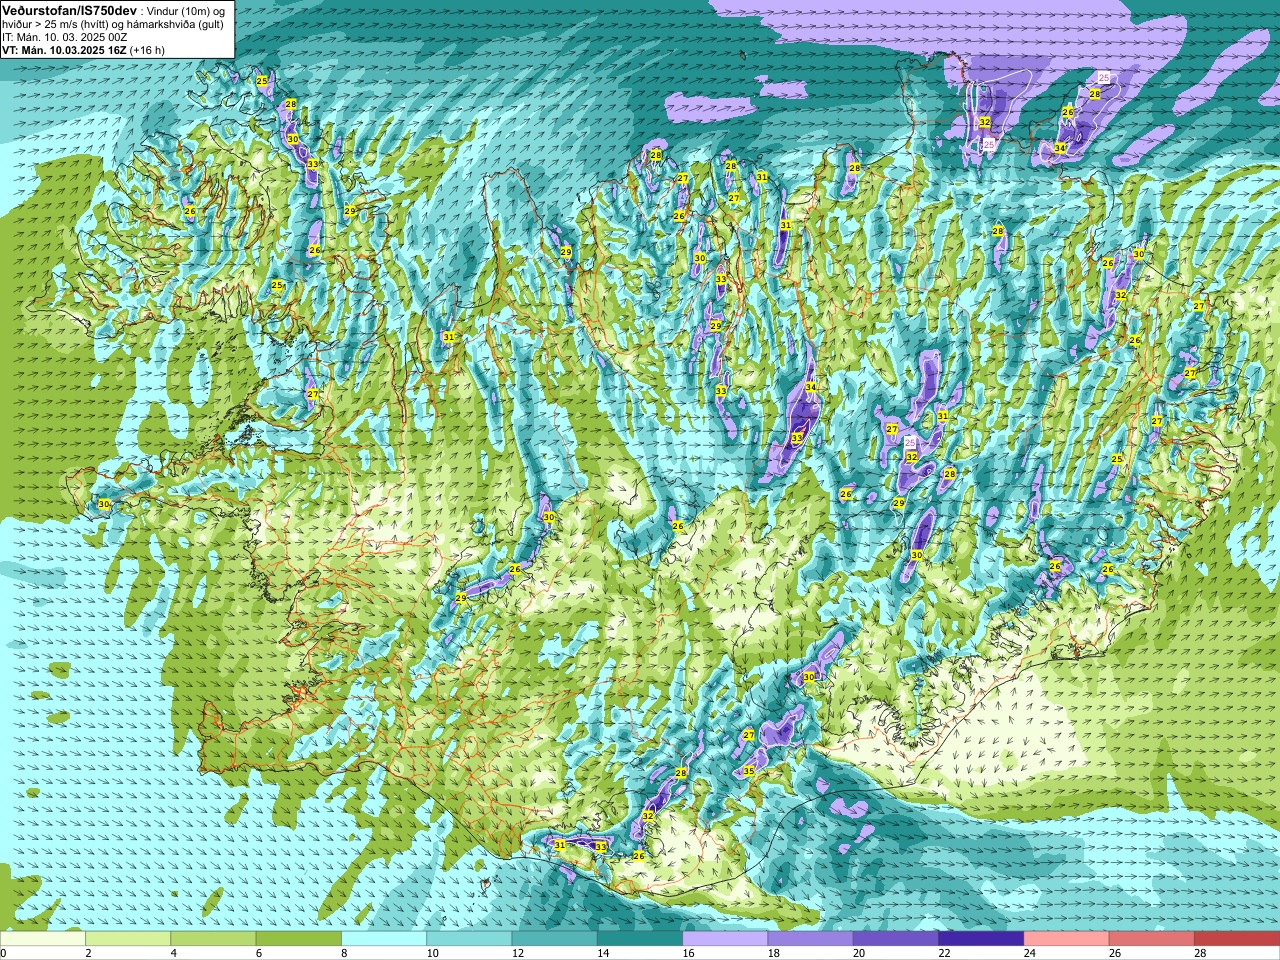The width and height of the screenshot is (1280, 960).
Task: Click the '12' tick label on legend scale
Action: [x=518, y=953]
